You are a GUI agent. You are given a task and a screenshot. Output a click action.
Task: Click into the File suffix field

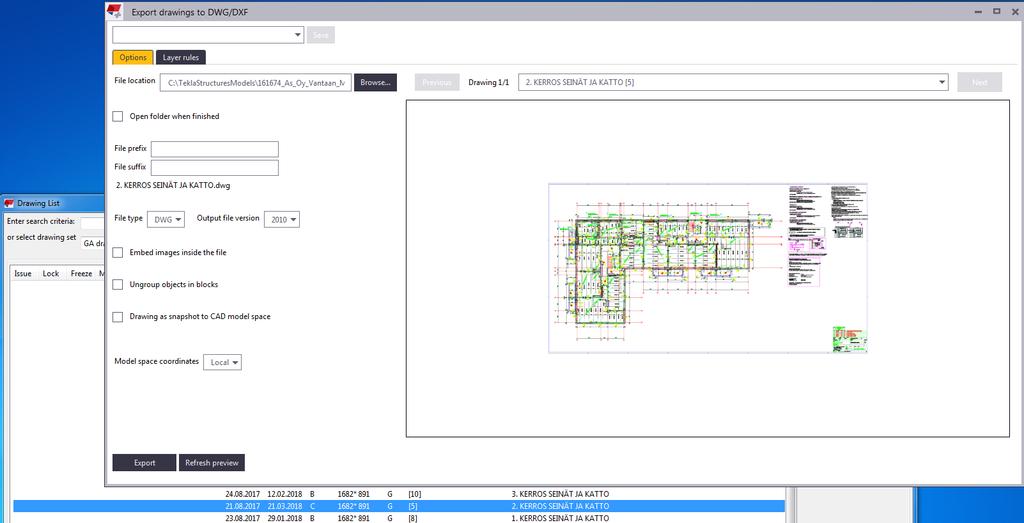[215, 168]
